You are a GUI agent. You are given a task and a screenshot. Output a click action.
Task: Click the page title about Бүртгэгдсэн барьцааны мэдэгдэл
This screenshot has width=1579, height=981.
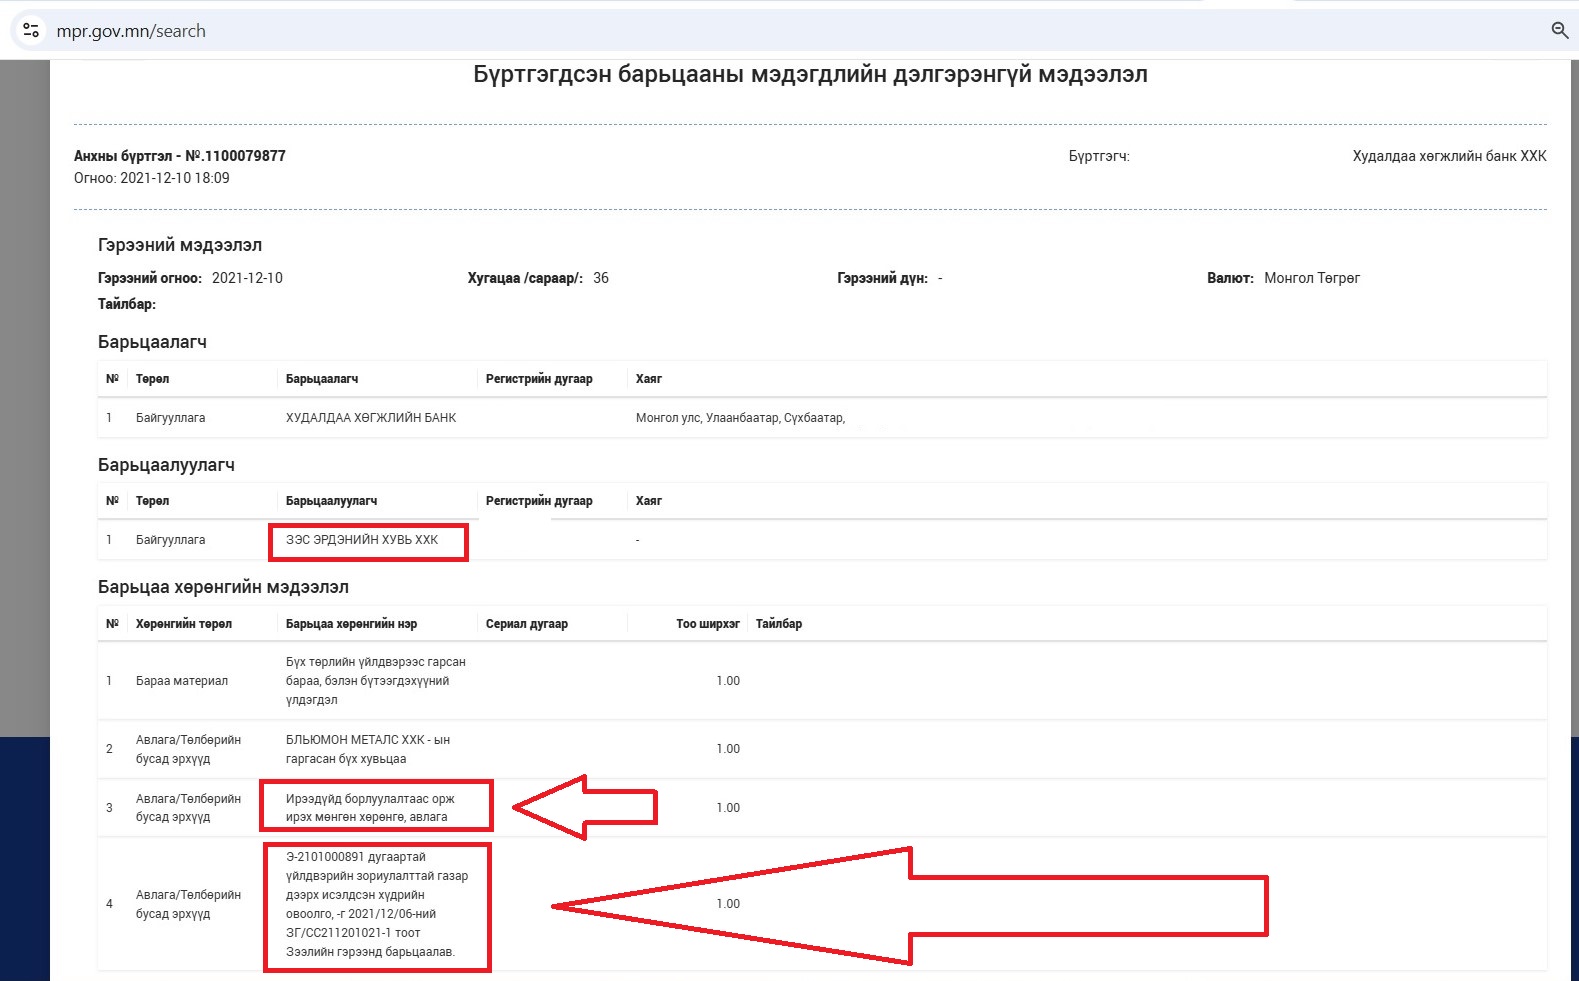(810, 75)
